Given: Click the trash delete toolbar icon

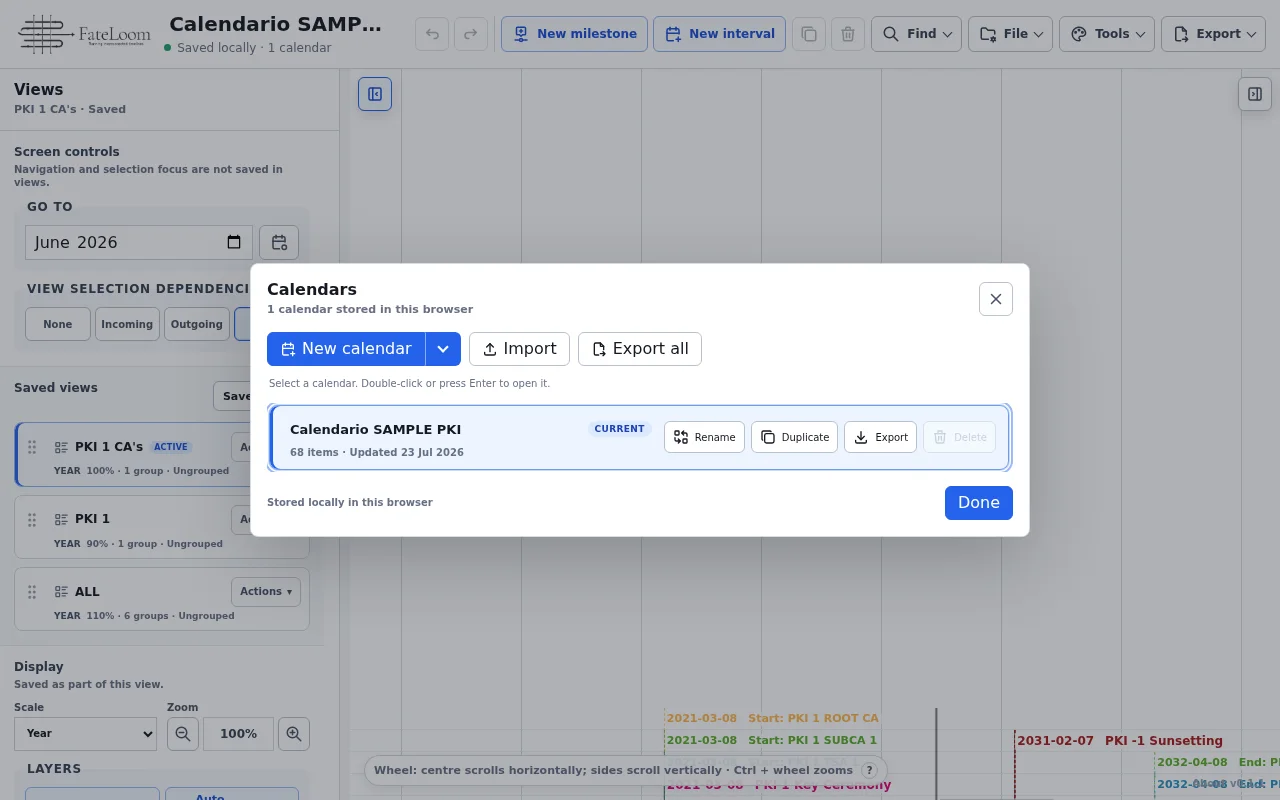Looking at the screenshot, I should pos(848,34).
